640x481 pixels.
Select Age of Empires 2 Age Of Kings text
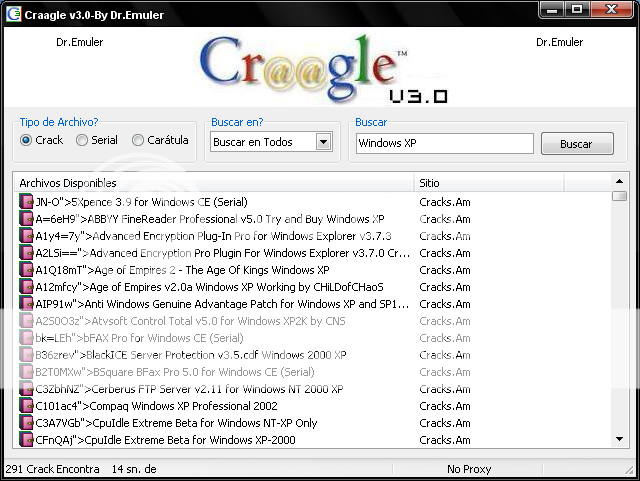pyautogui.click(x=182, y=270)
